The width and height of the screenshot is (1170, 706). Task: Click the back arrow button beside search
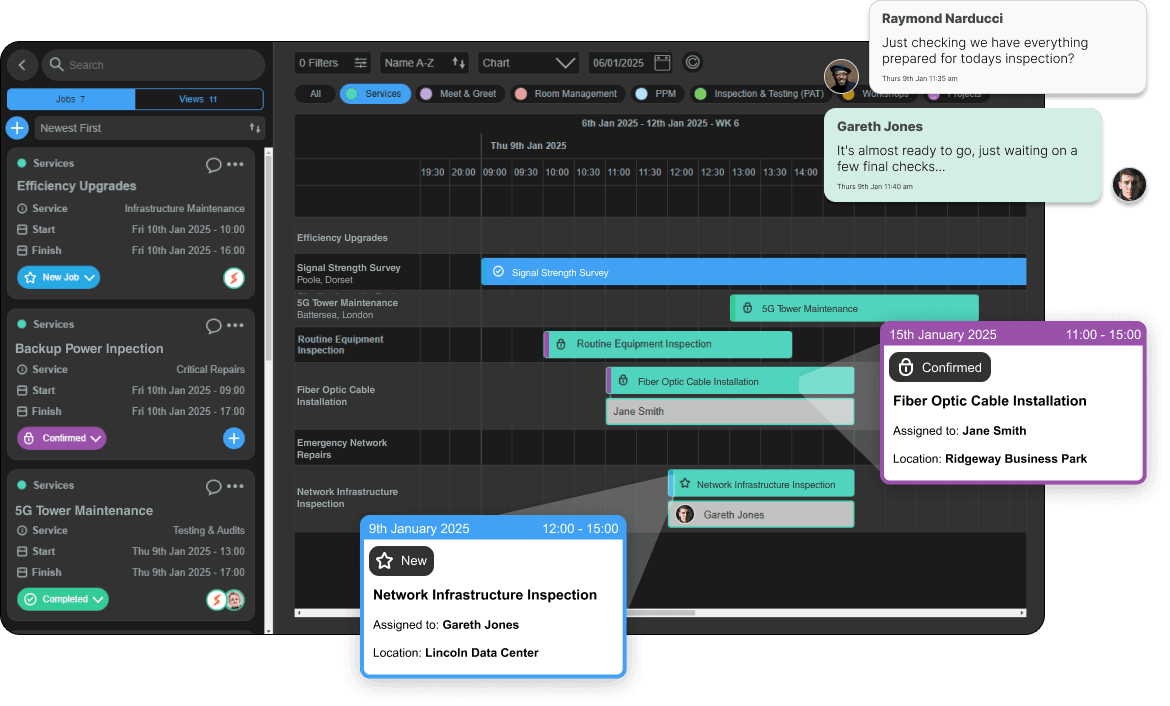[x=22, y=65]
